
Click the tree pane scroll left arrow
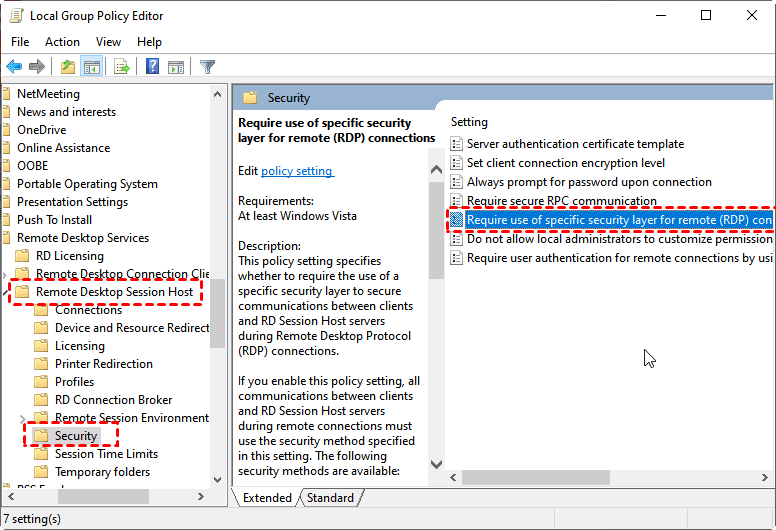[10, 496]
